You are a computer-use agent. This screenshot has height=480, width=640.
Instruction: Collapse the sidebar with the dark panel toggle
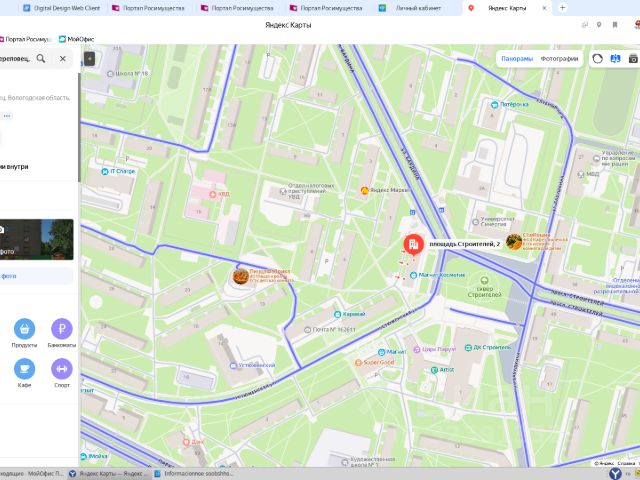pyautogui.click(x=89, y=59)
